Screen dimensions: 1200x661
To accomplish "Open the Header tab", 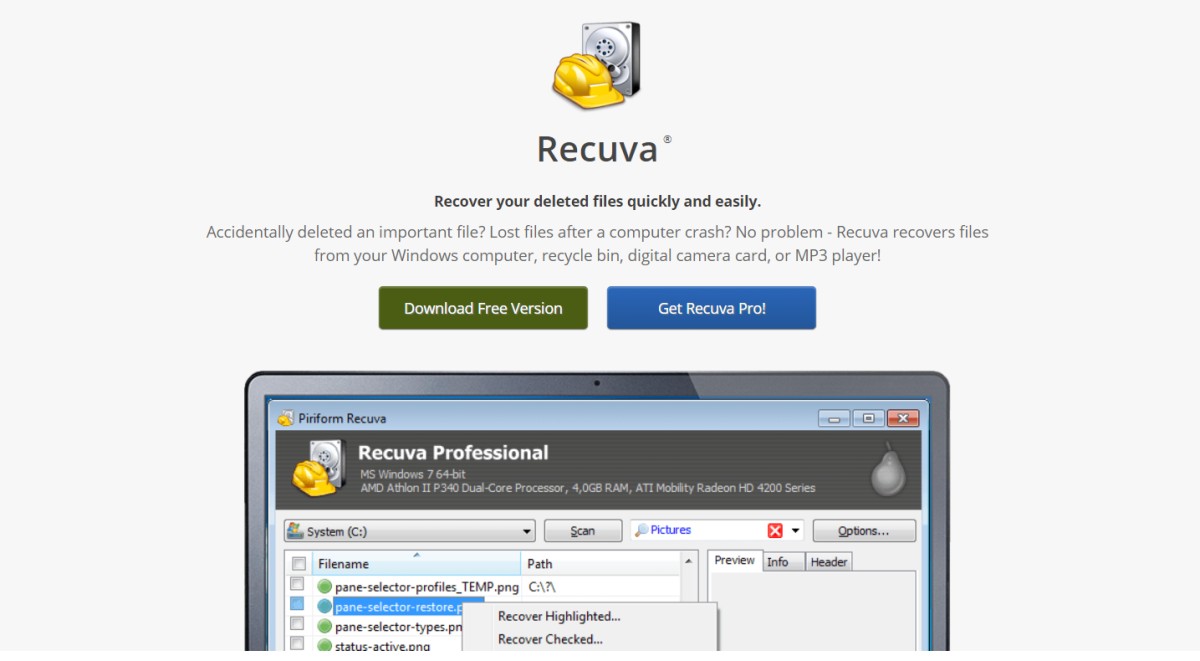I will point(829,562).
